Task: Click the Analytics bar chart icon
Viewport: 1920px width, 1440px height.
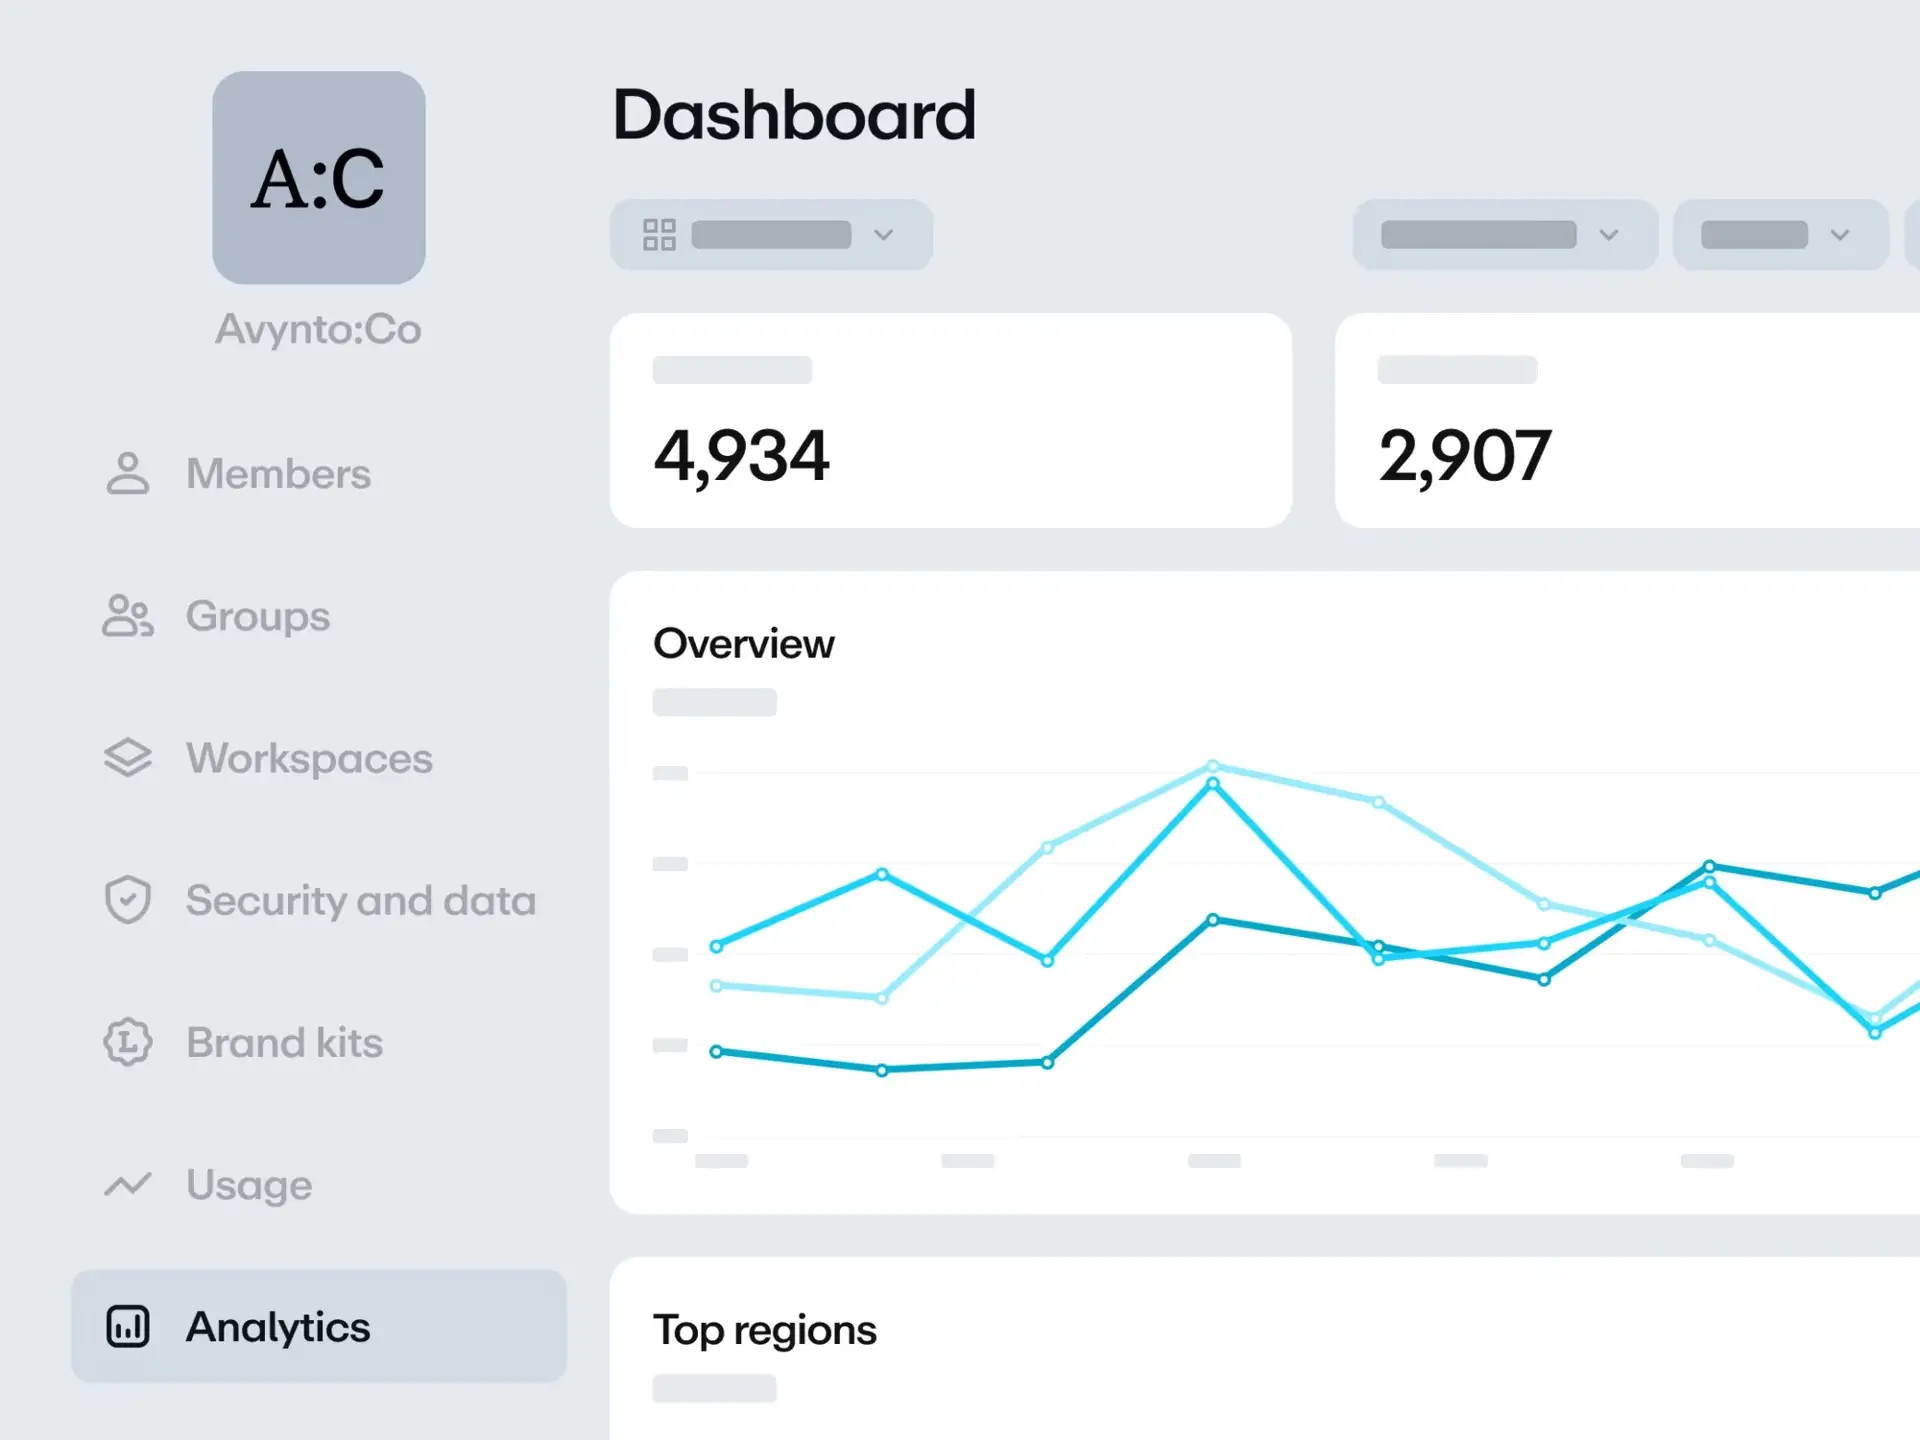Action: click(x=127, y=1327)
